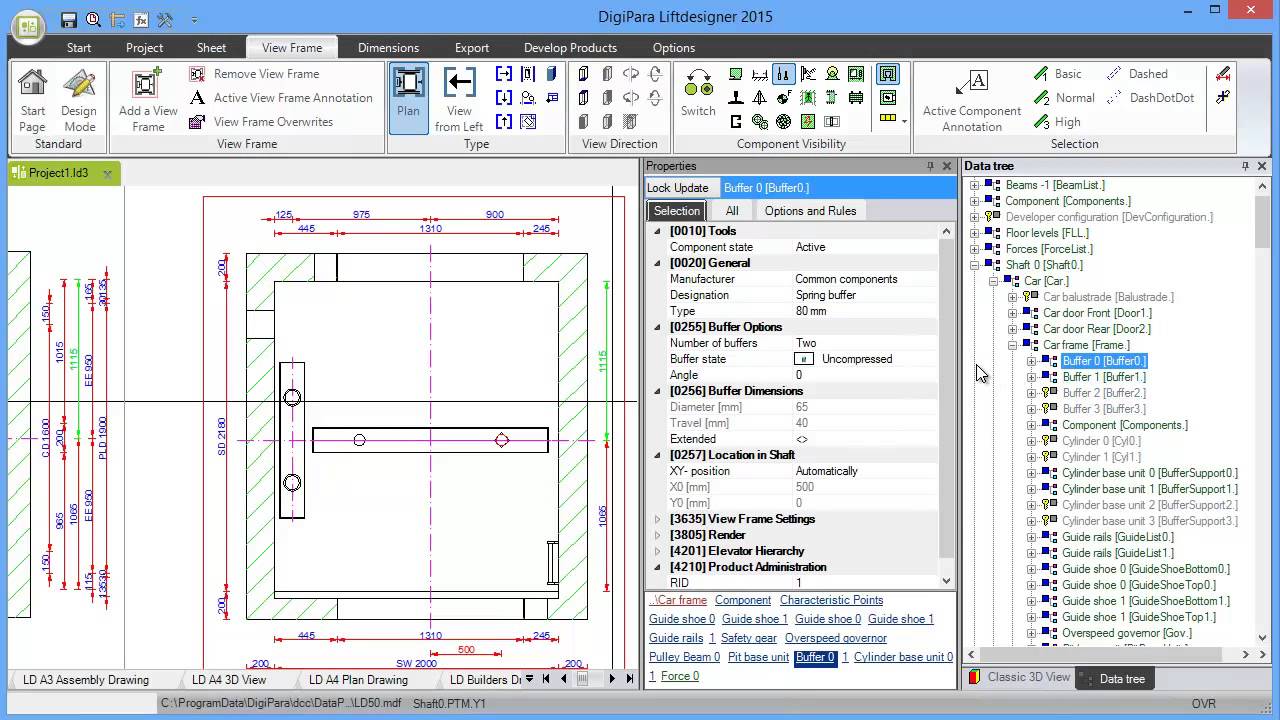The width and height of the screenshot is (1280, 720).
Task: Collapse the Shaft 0 tree node
Action: (x=975, y=265)
